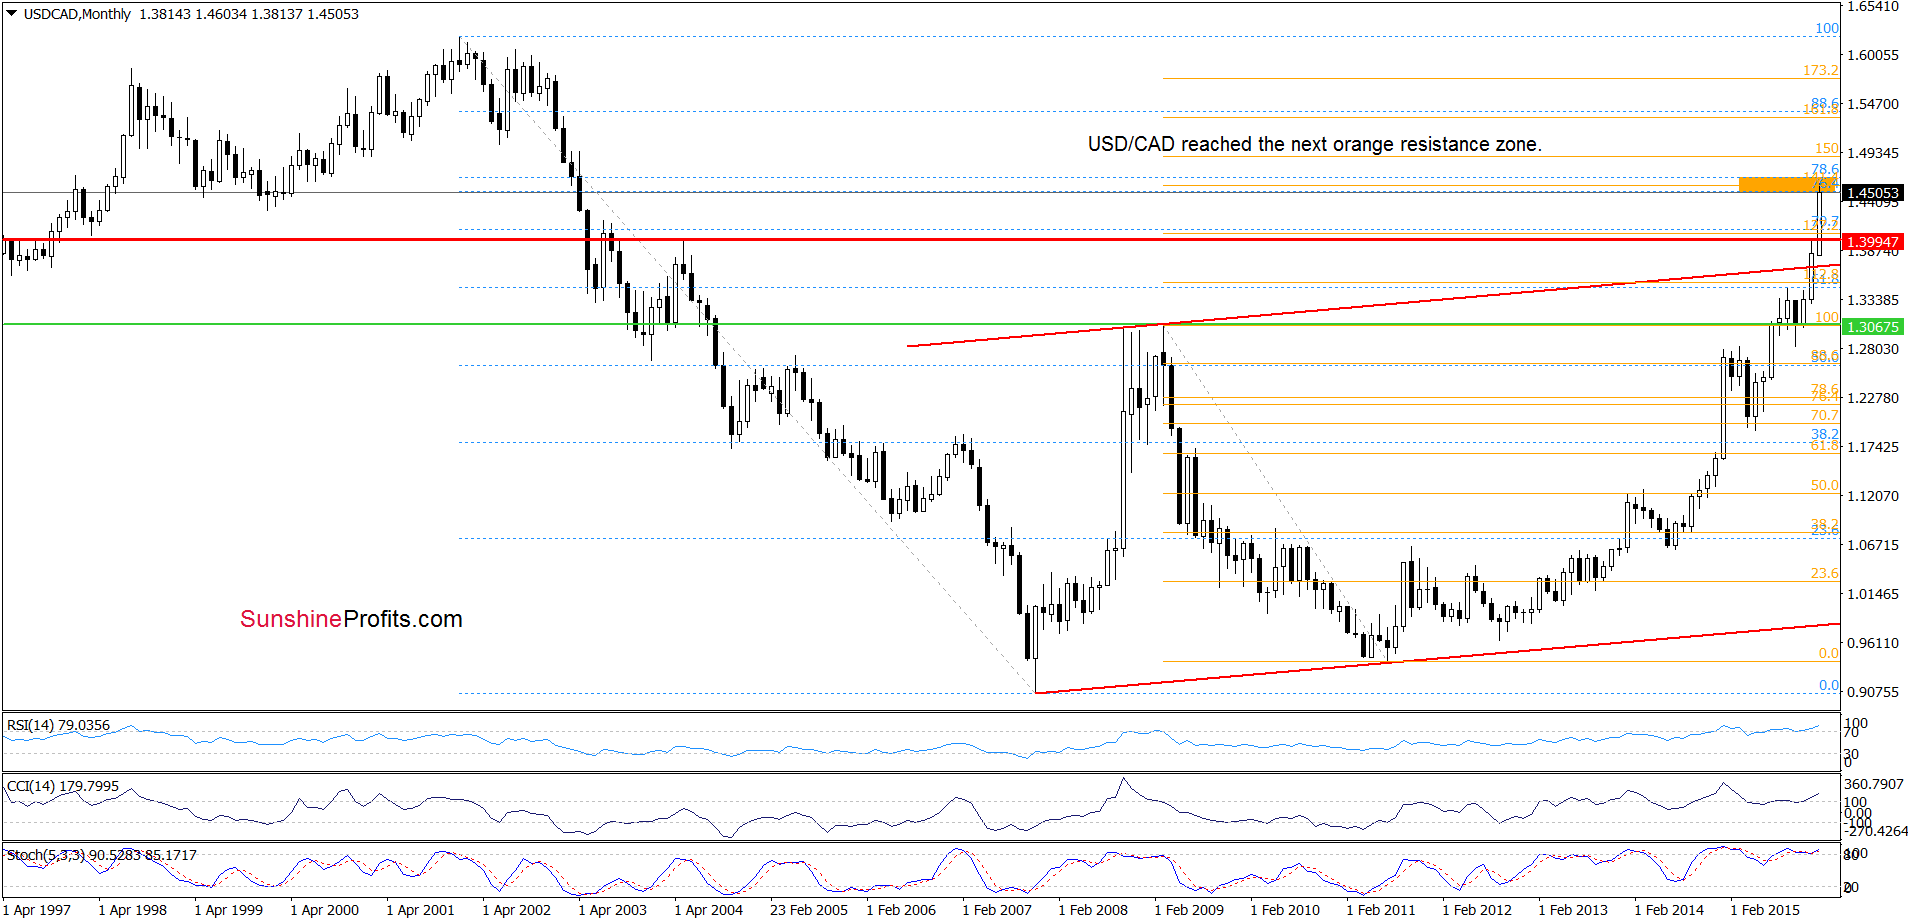Select the orange 23.6 Fibonacci label near 1.03

pyautogui.click(x=1824, y=573)
